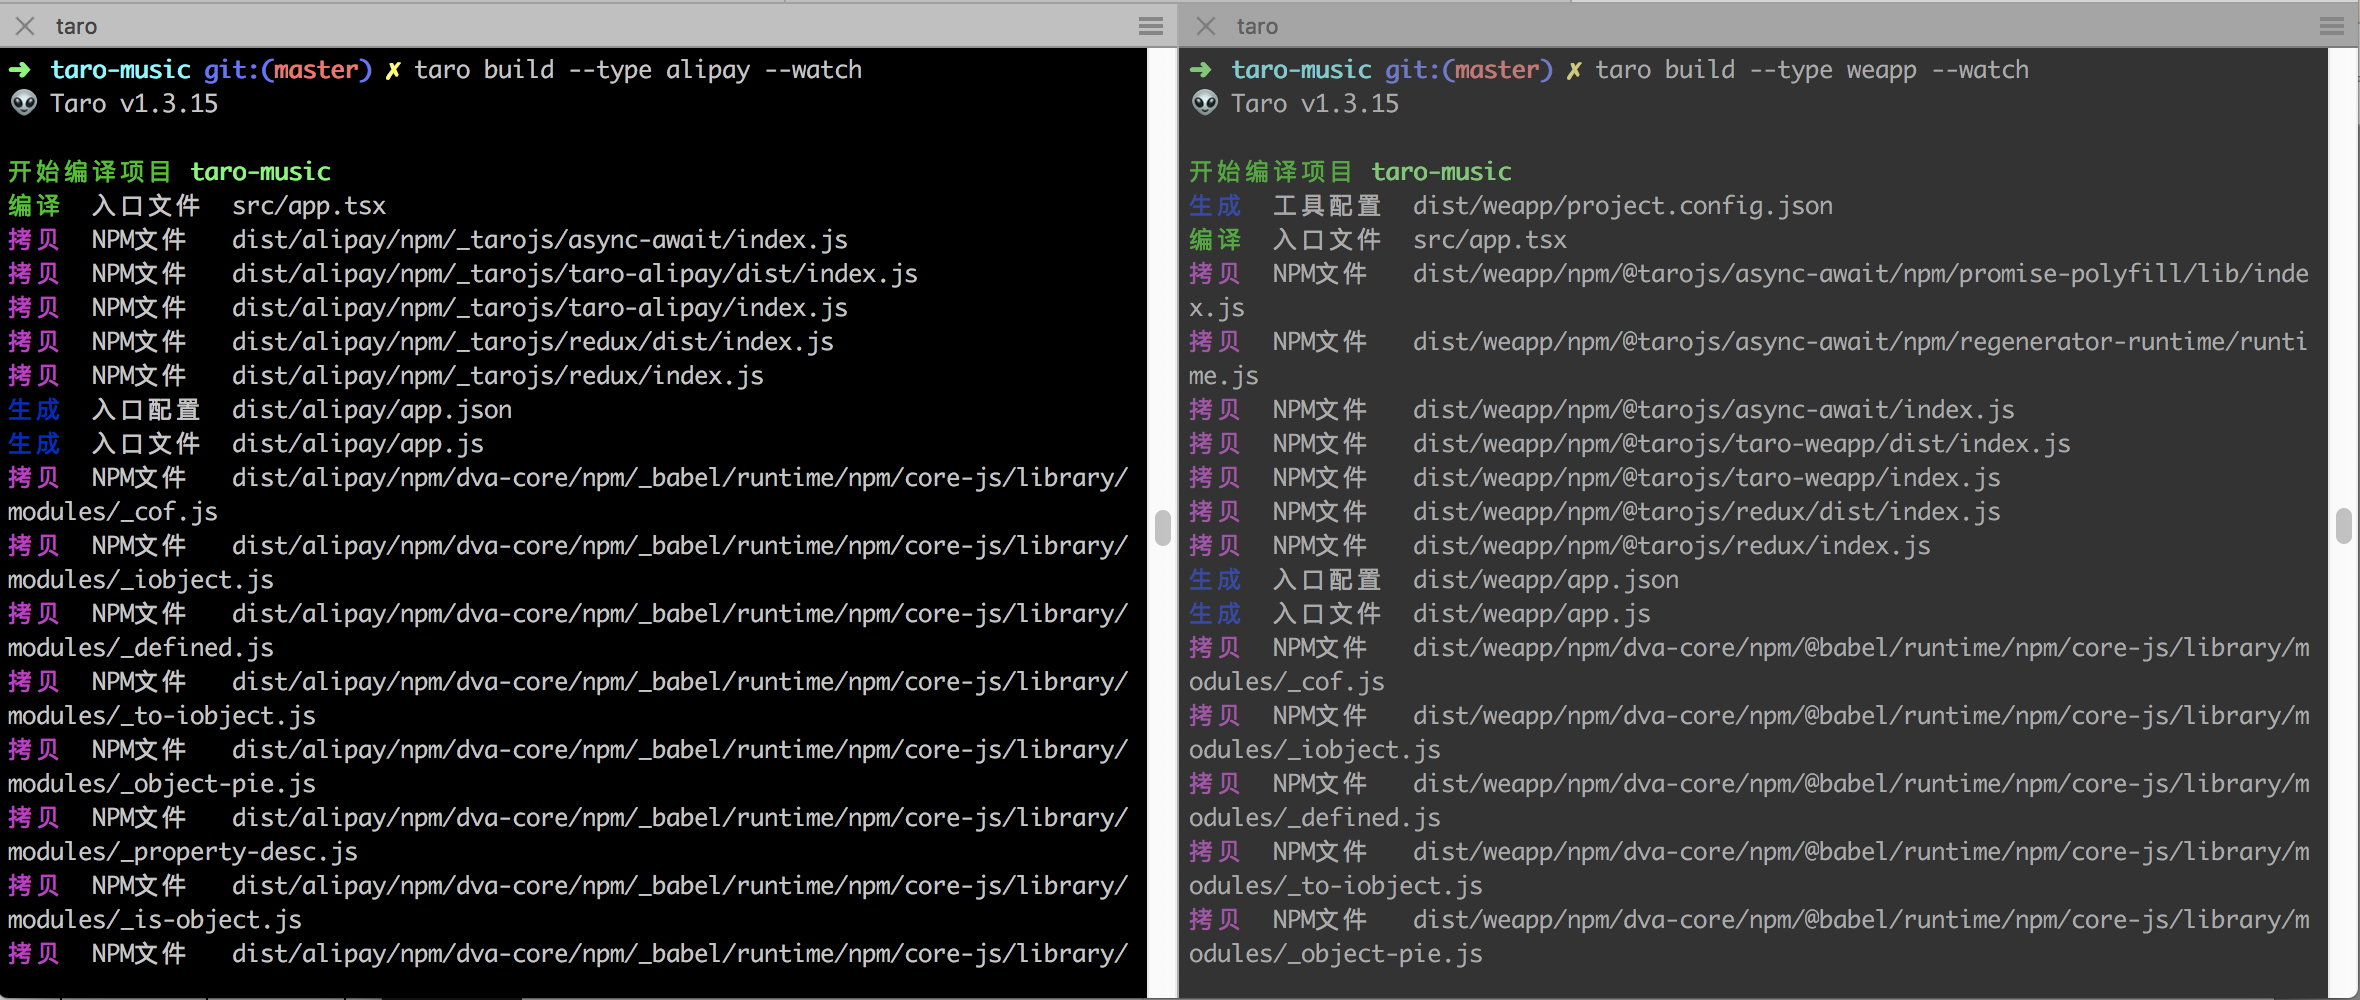Click 'odules/_iobject.js' in right pane
Screen dimensions: 2360x1000
pyautogui.click(x=1315, y=750)
